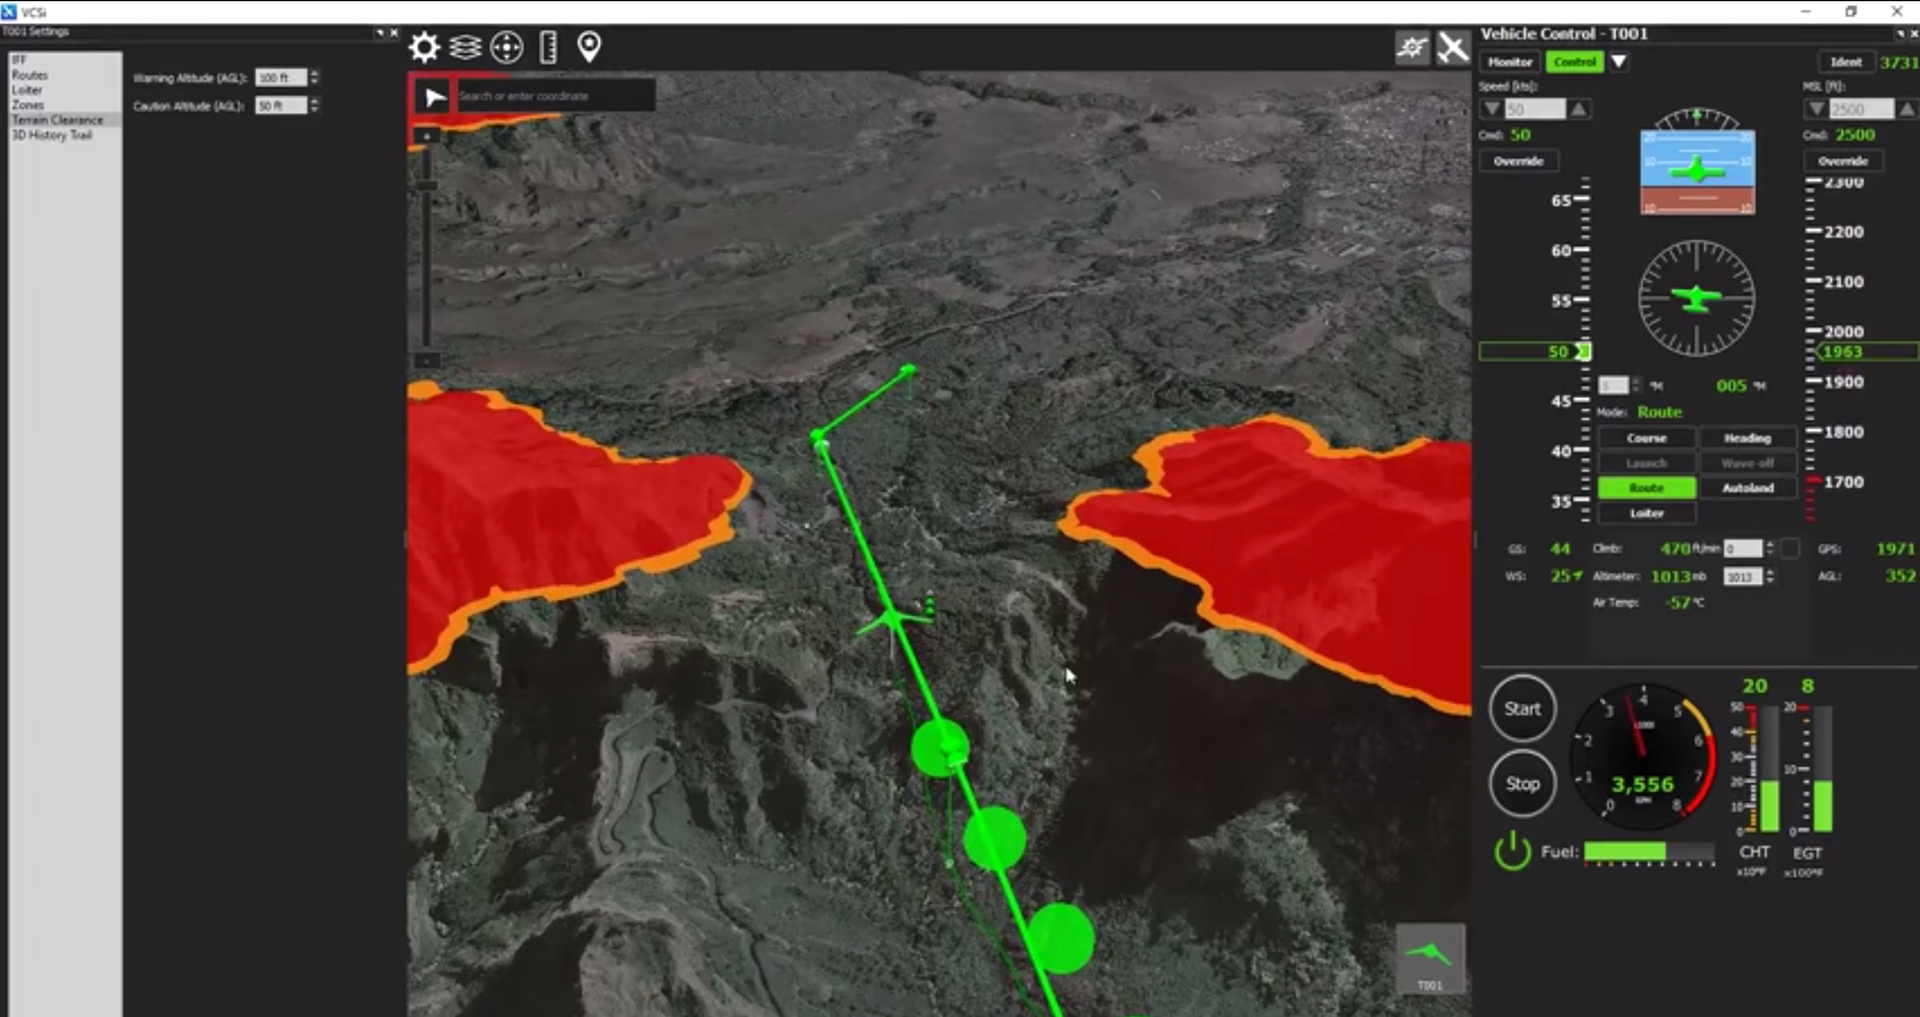Click the speed tape 50 indicator

[x=1536, y=352]
